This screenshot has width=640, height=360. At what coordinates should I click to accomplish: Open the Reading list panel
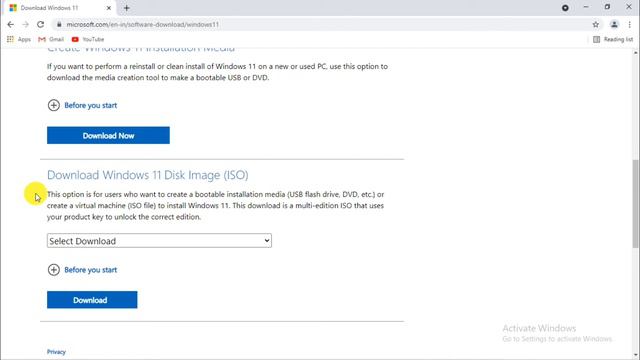pos(613,39)
